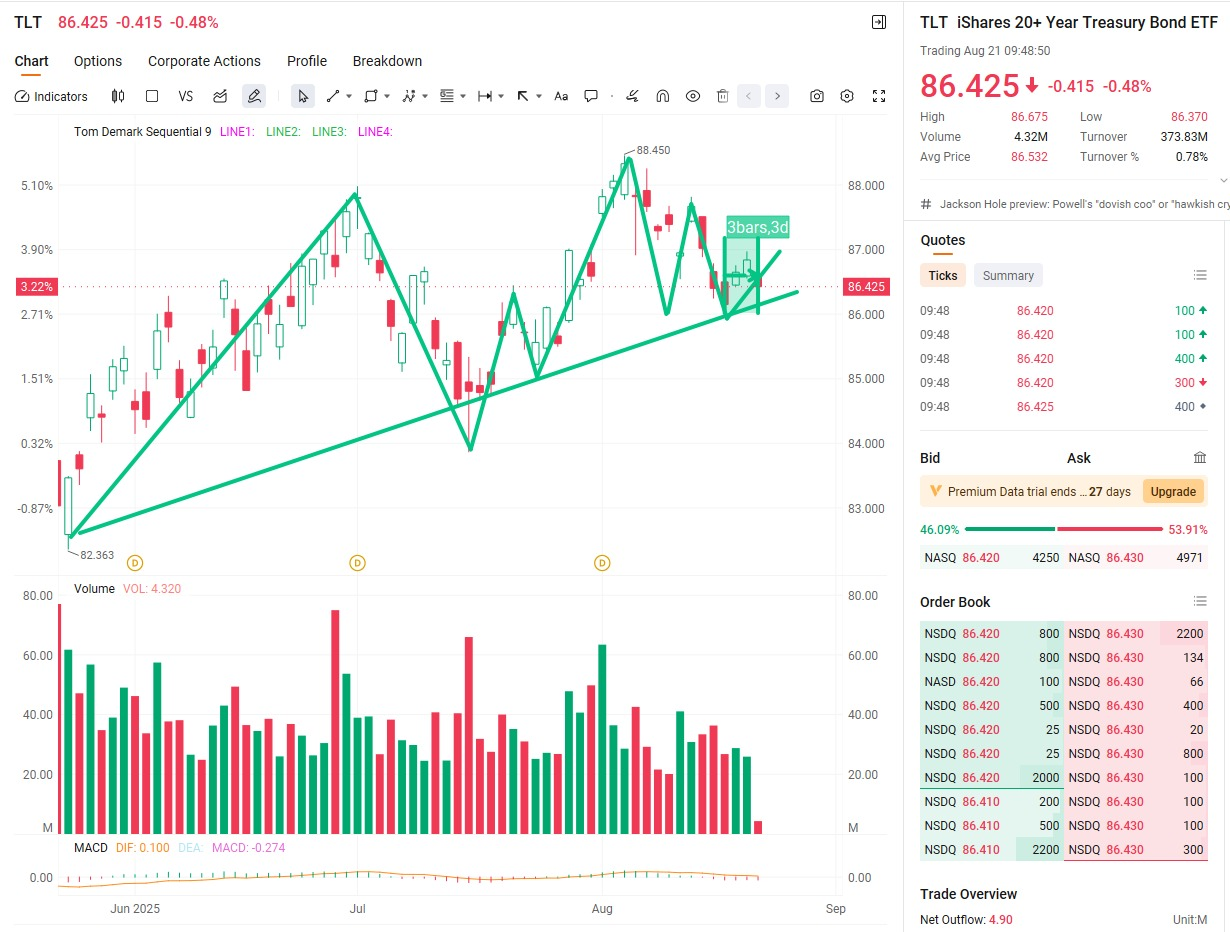Click the 86.425 current price tag

coord(866,287)
